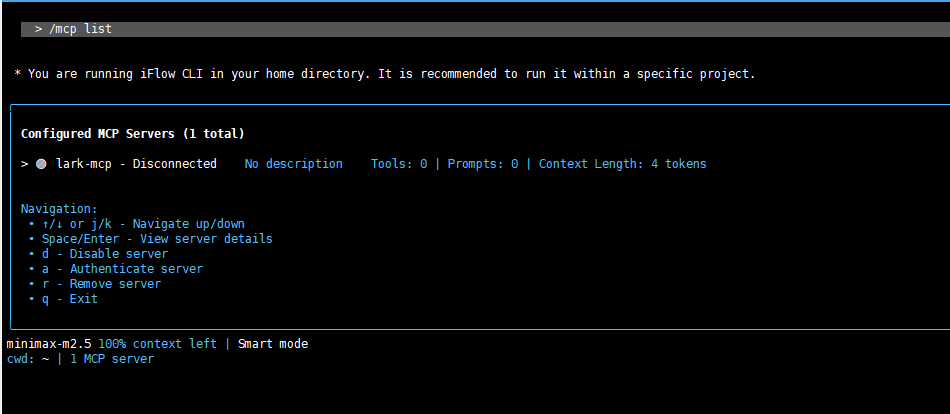This screenshot has height=414, width=950.
Task: Click the Remove server option
Action: pos(101,284)
